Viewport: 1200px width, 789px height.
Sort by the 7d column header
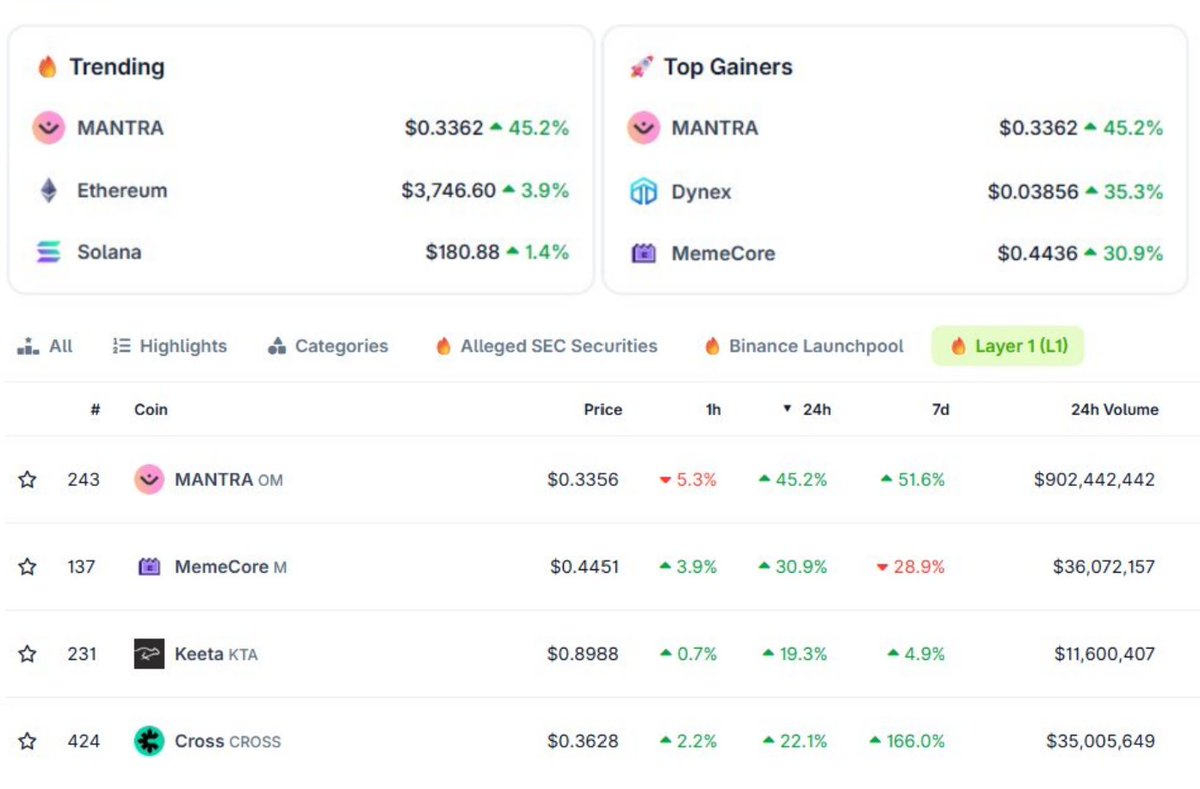[x=940, y=409]
